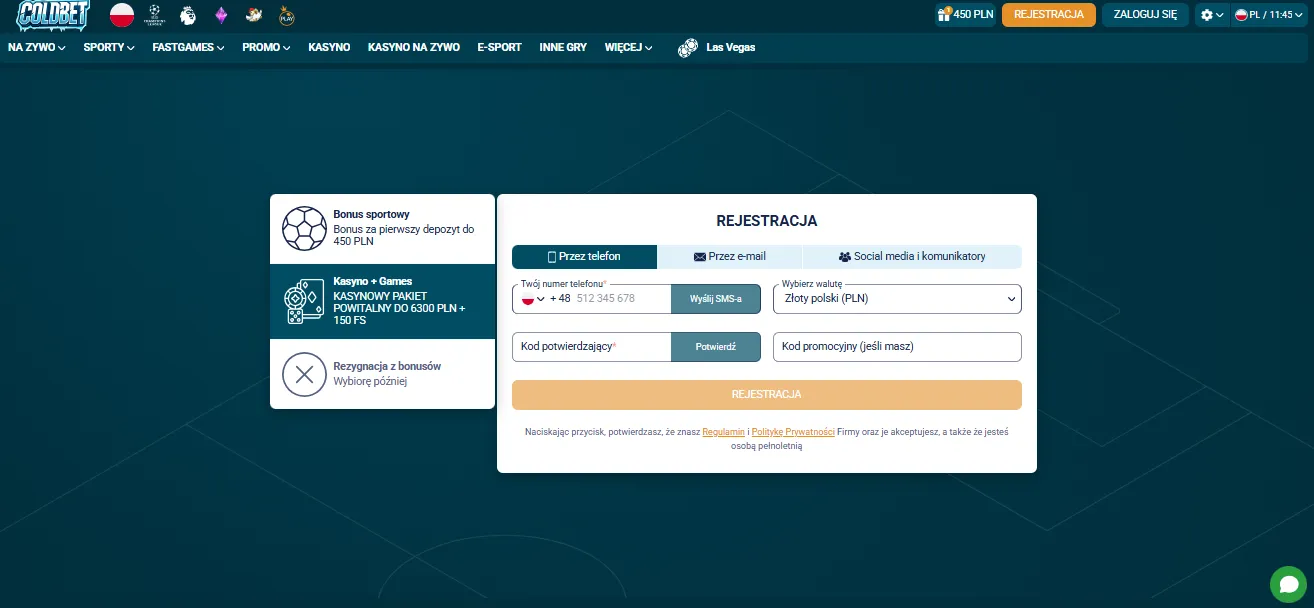Image resolution: width=1314 pixels, height=608 pixels.
Task: Switch to Social media i komunikatory tab
Action: tap(912, 256)
